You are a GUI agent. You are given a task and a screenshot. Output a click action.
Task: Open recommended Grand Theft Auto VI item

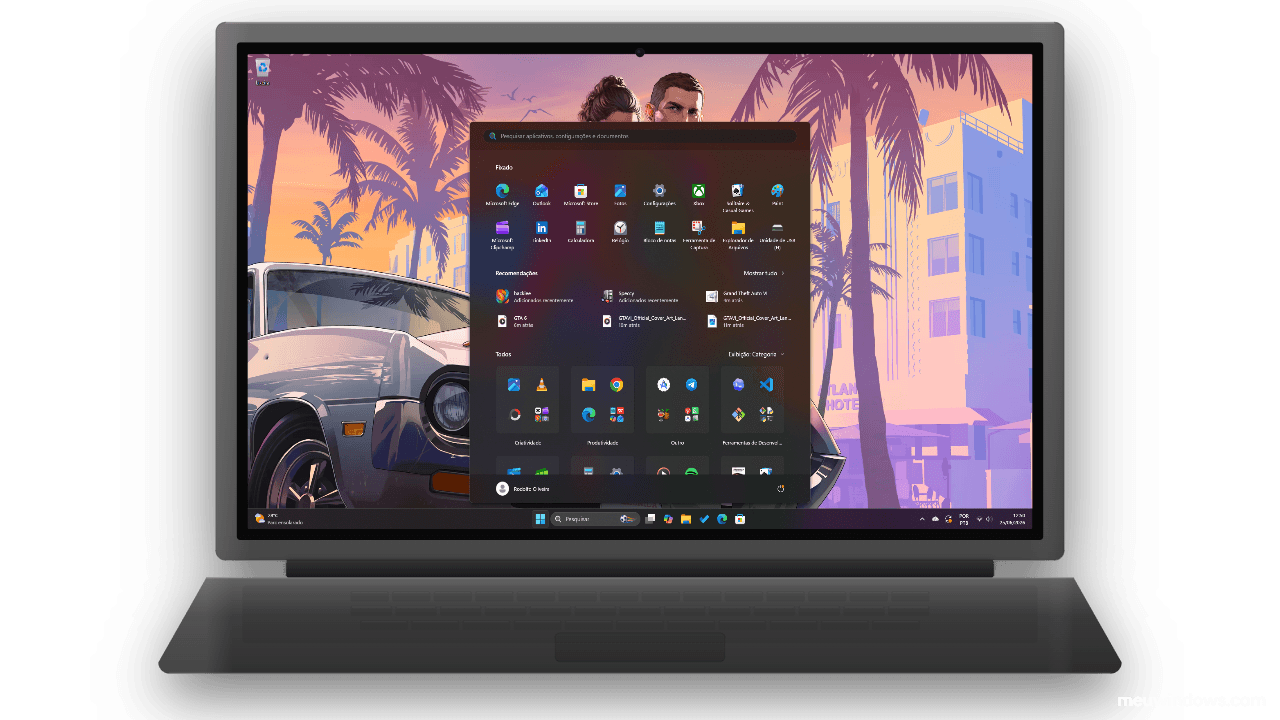(x=738, y=296)
